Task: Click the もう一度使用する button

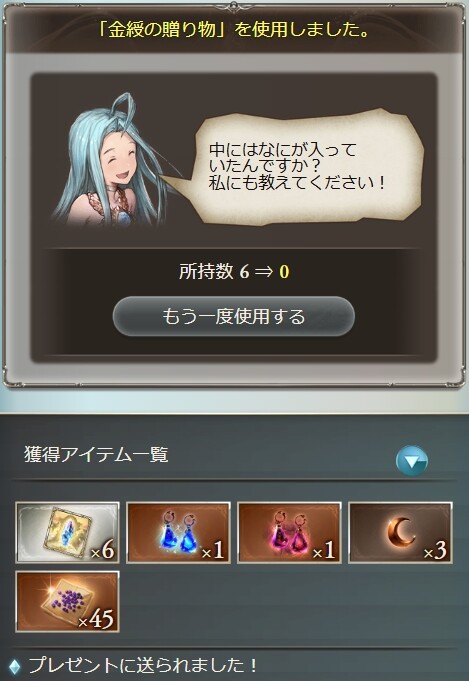Action: 234,316
